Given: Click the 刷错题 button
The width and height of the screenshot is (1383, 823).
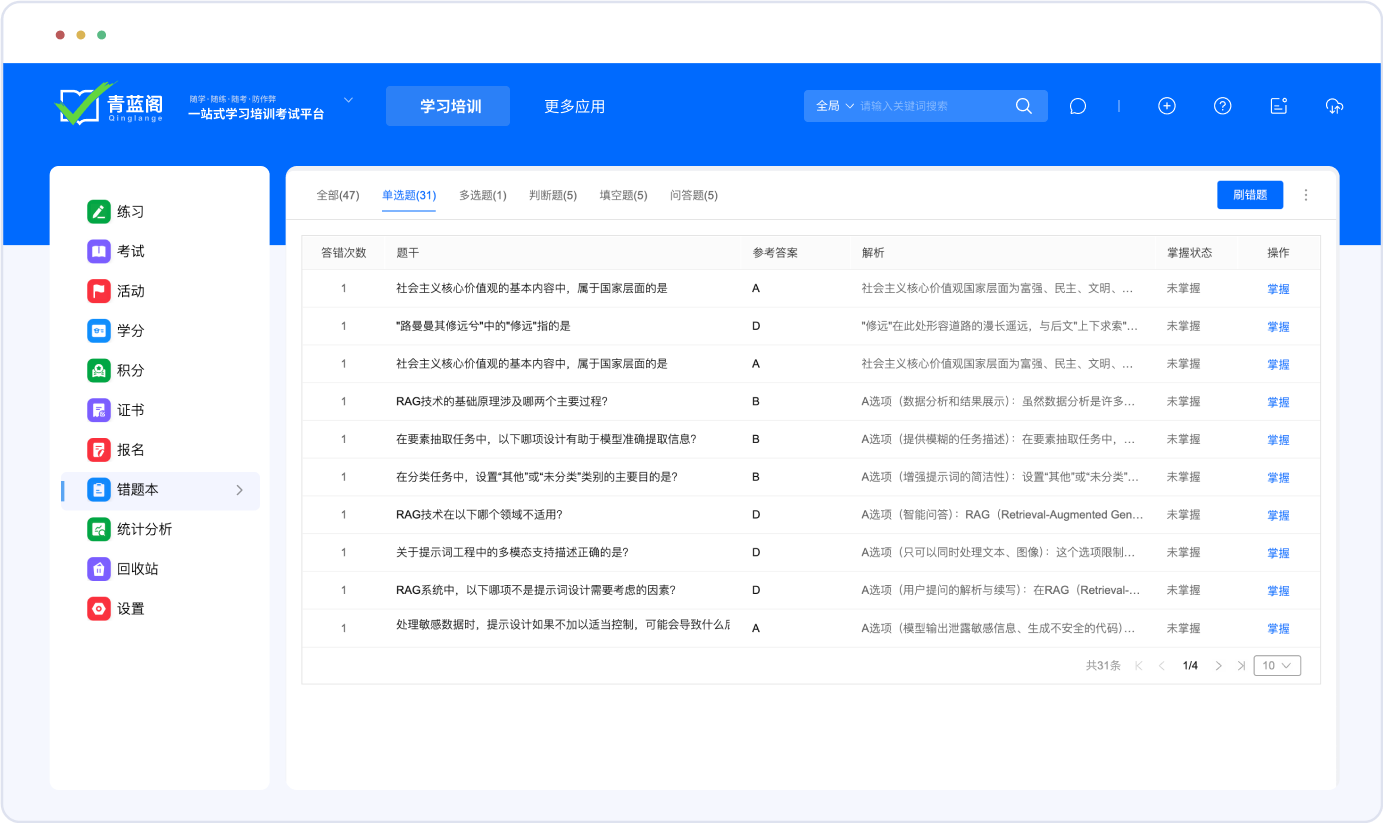Looking at the screenshot, I should point(1249,195).
